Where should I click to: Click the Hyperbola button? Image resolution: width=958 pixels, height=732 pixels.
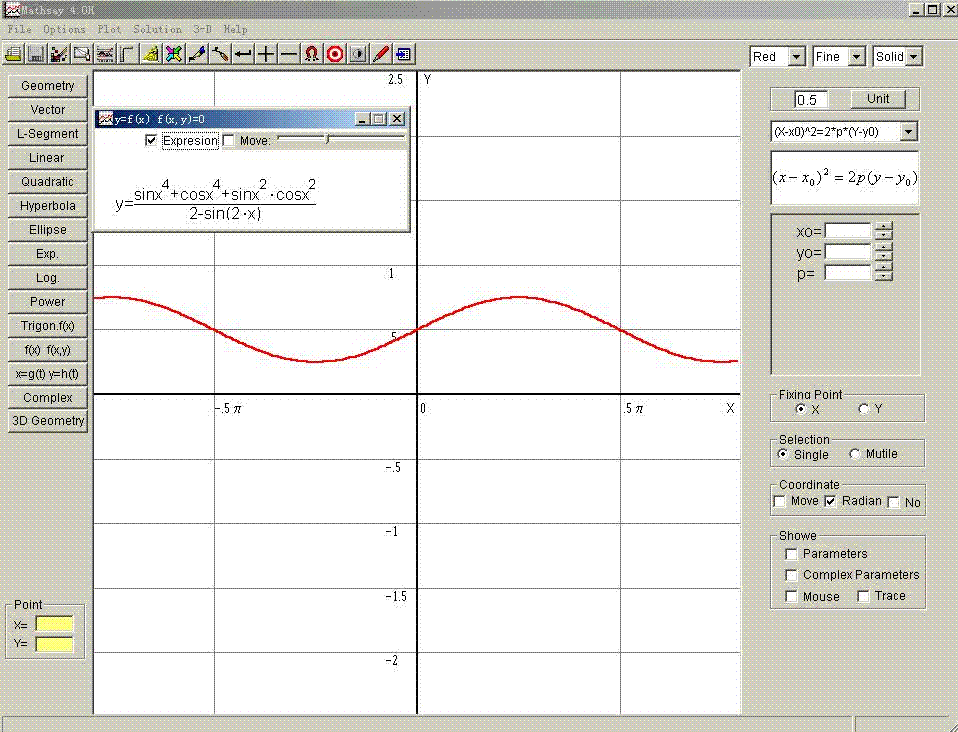(x=48, y=206)
